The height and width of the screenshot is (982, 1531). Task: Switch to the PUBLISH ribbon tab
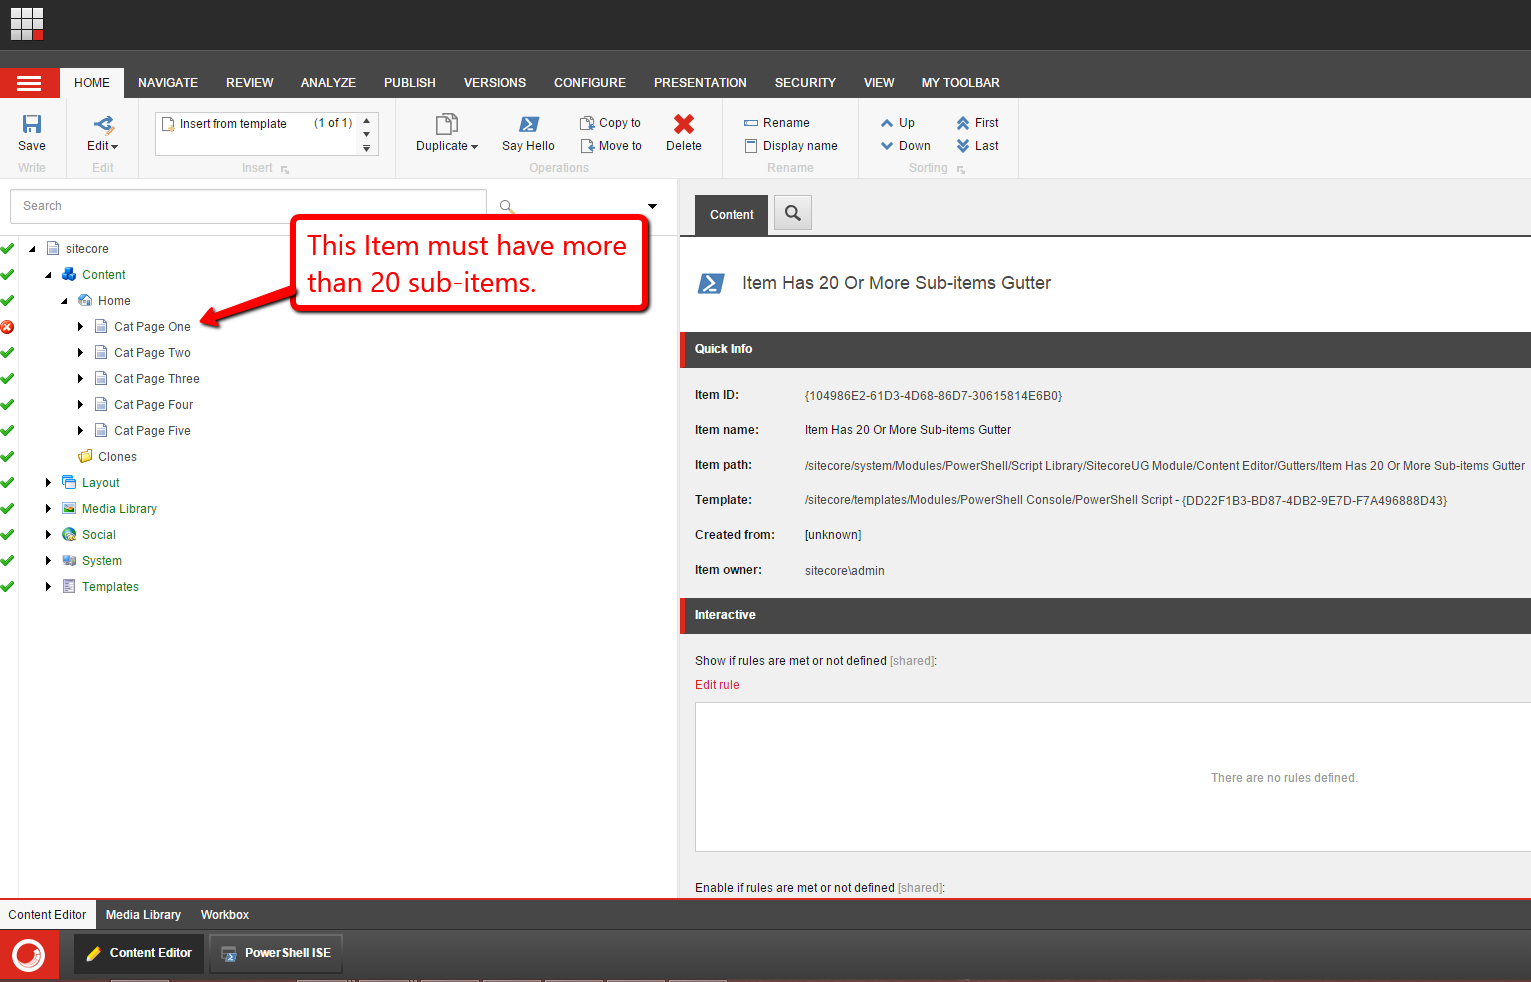409,83
